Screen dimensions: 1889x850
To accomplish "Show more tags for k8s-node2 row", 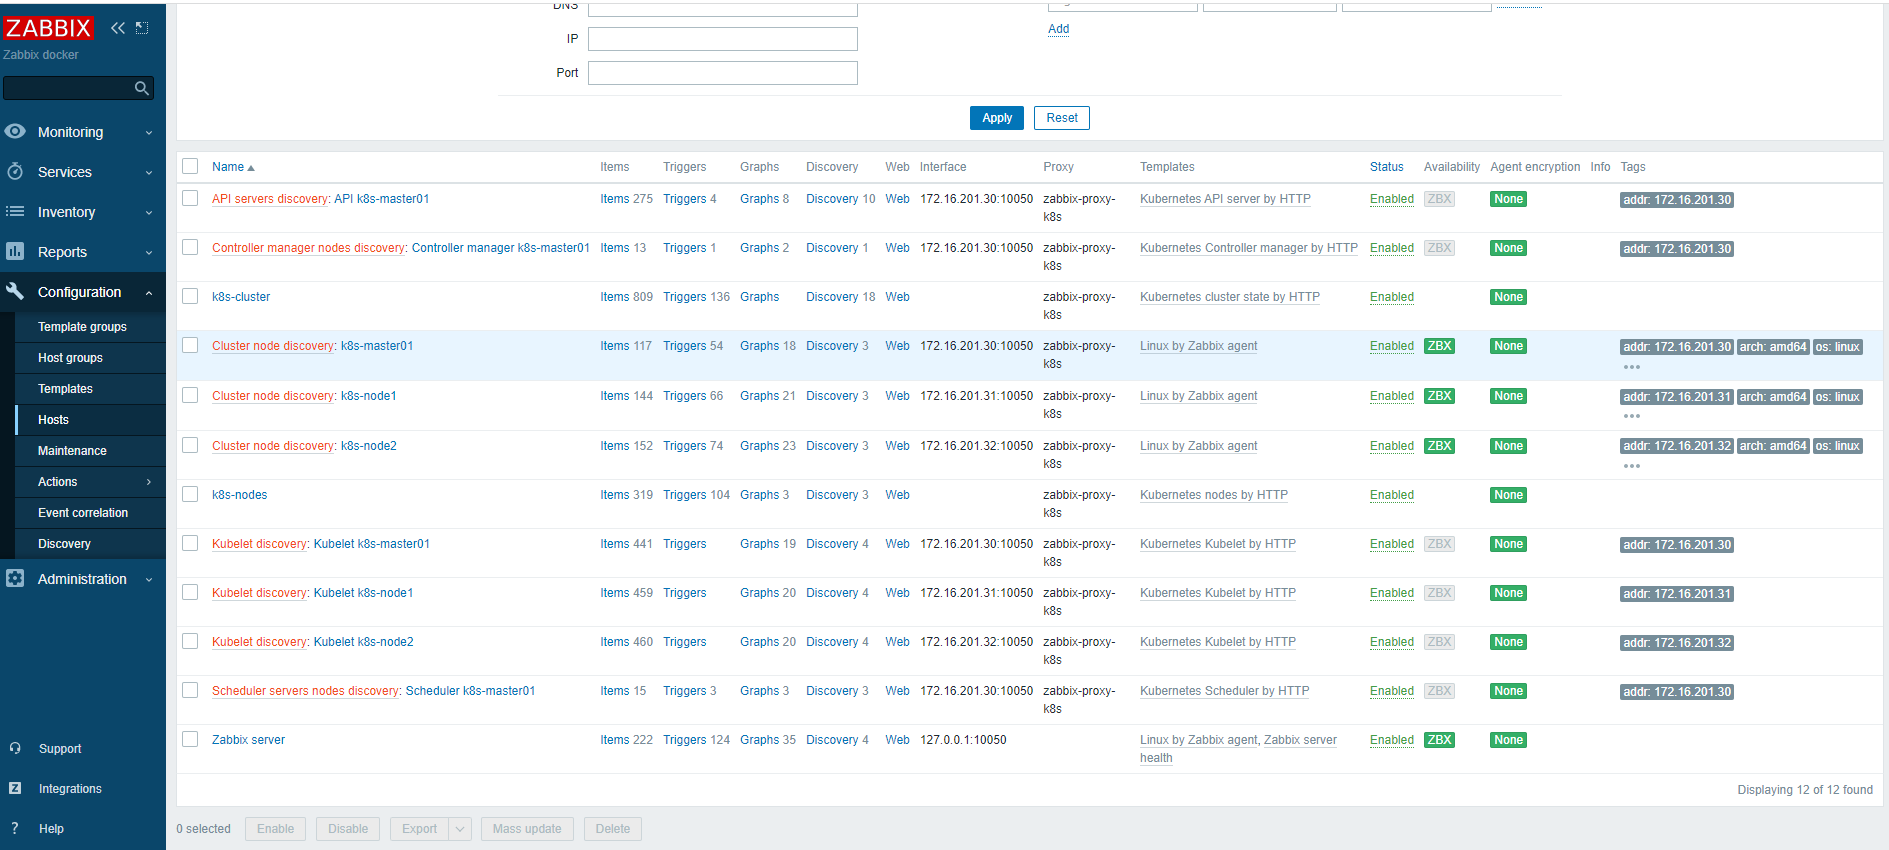I will (1632, 466).
